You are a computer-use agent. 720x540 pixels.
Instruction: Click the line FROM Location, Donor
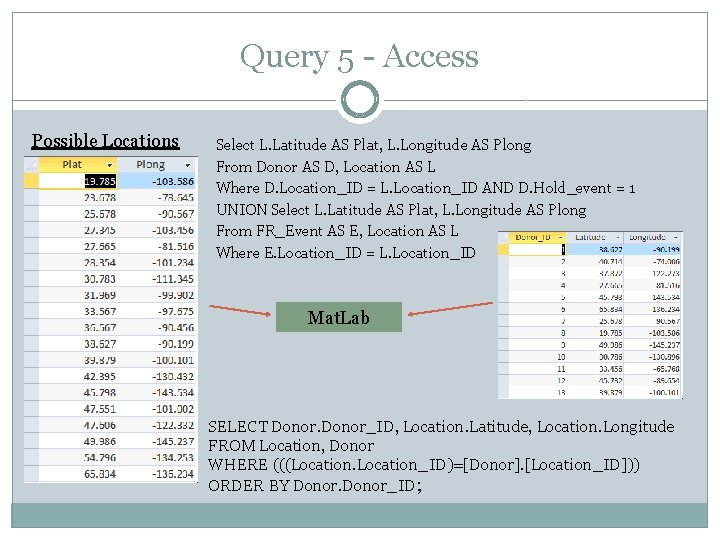coord(291,446)
